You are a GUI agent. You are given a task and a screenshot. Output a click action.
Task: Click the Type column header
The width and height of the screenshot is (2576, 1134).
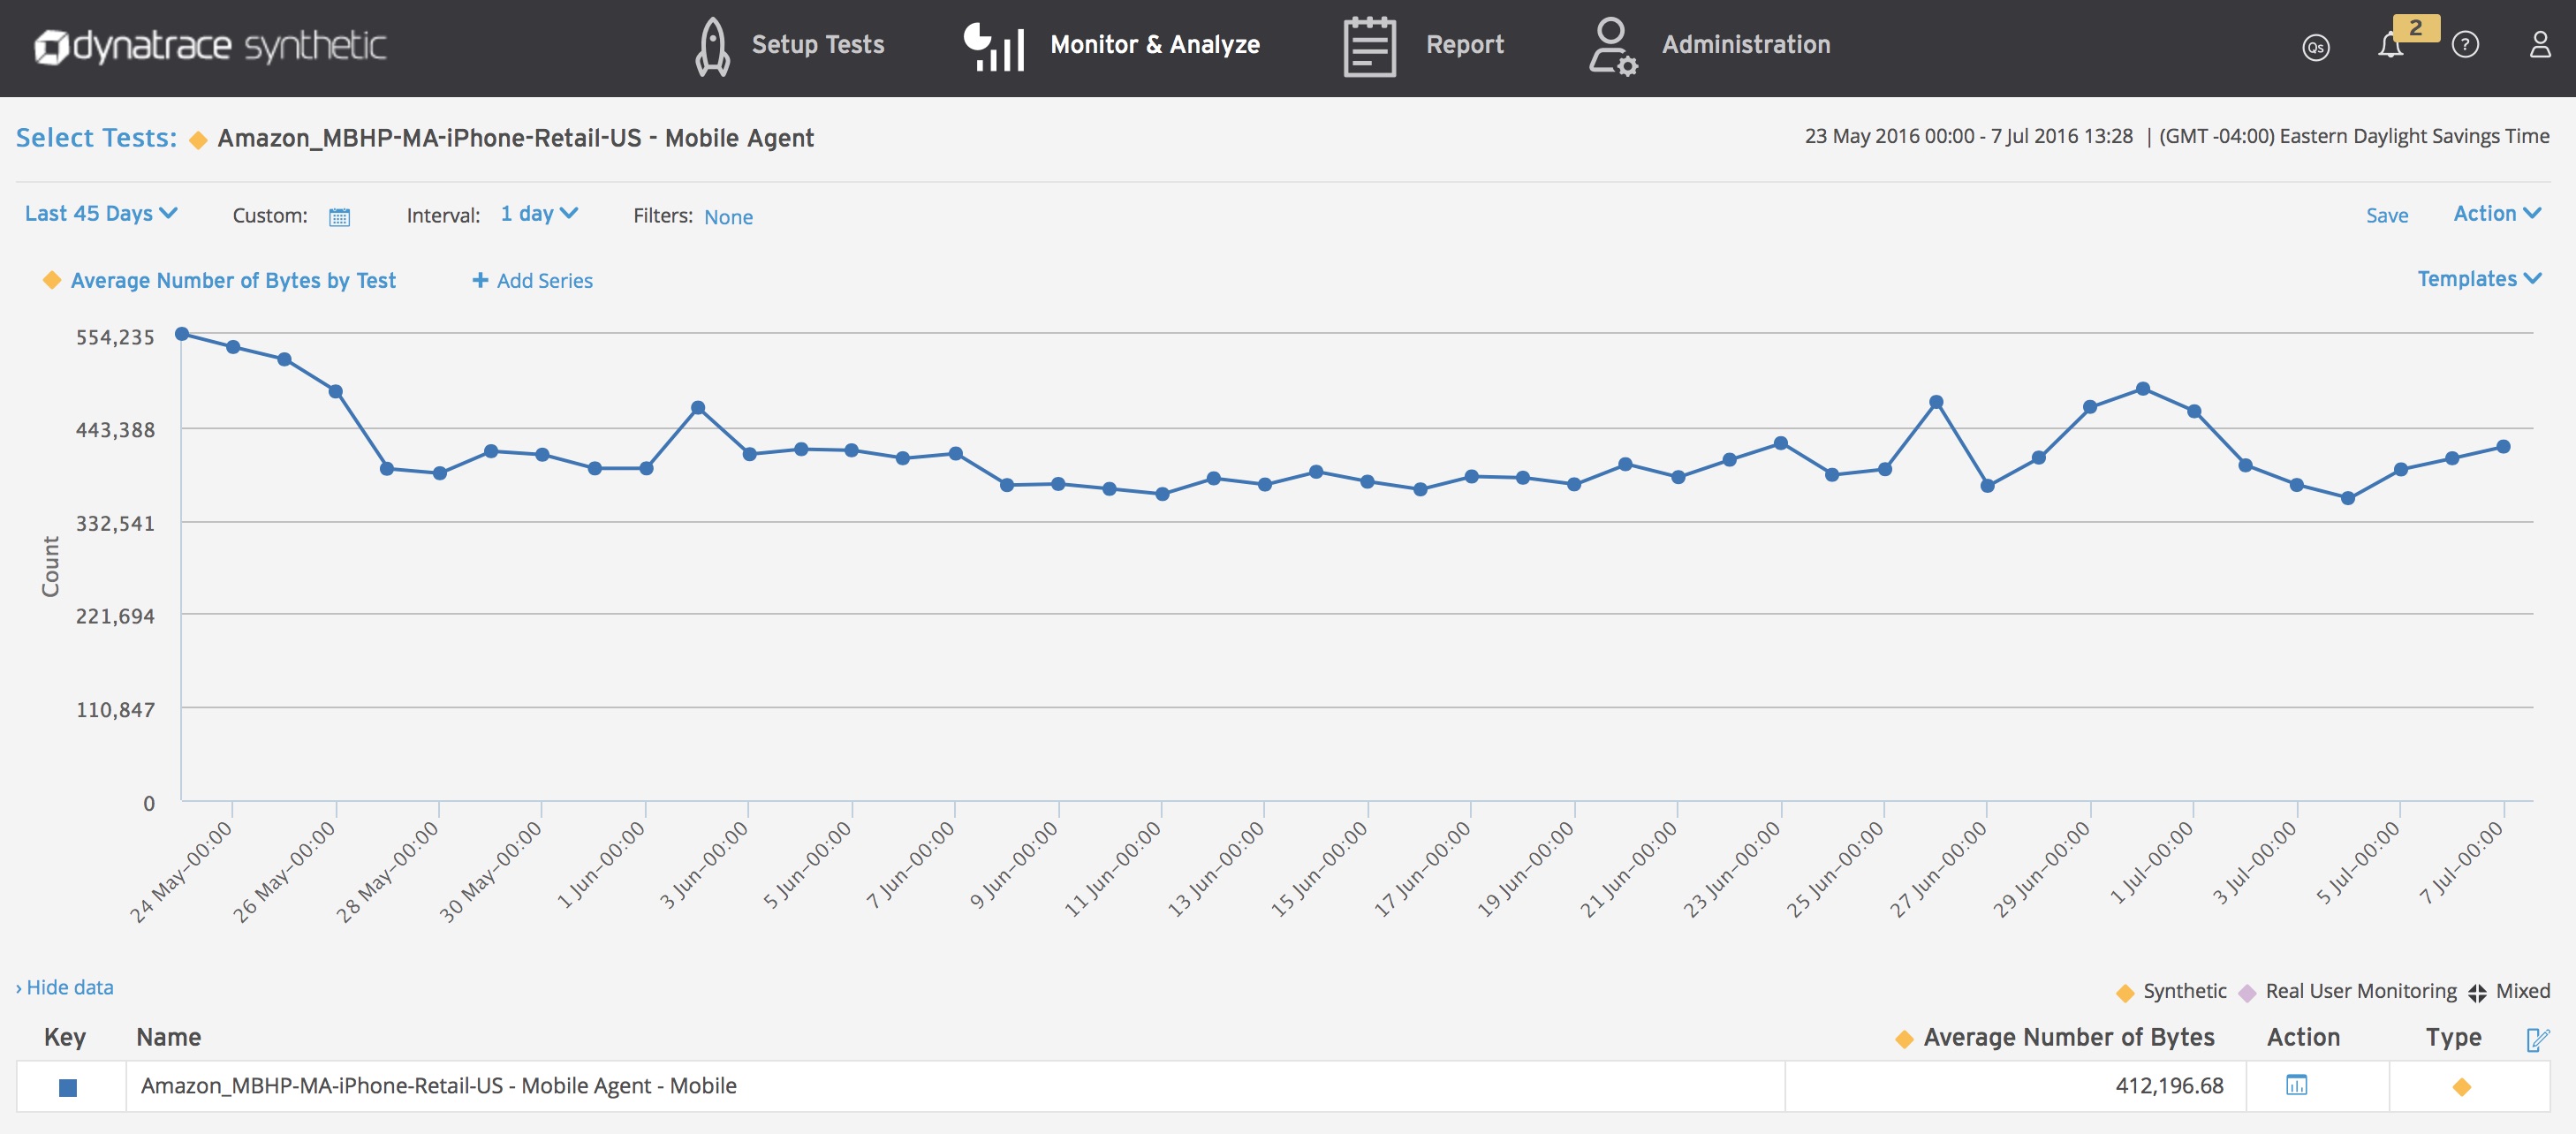point(2453,1038)
